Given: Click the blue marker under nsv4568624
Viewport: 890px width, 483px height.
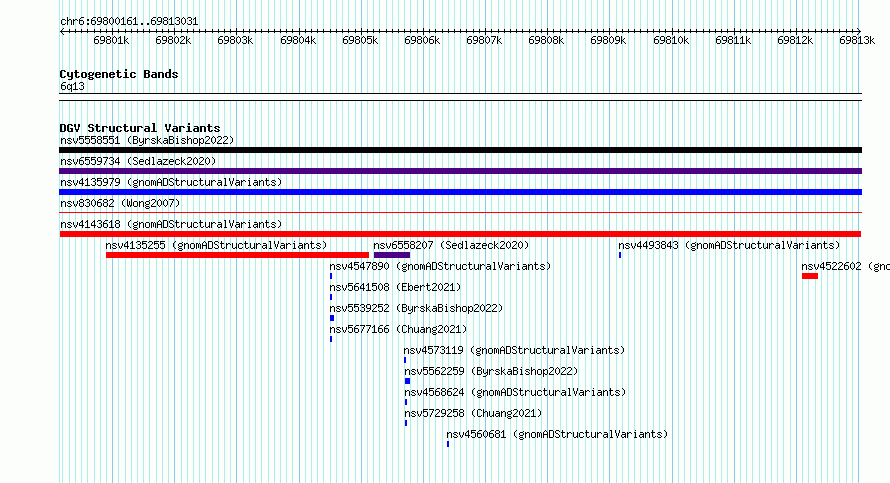Looking at the screenshot, I should click(406, 402).
